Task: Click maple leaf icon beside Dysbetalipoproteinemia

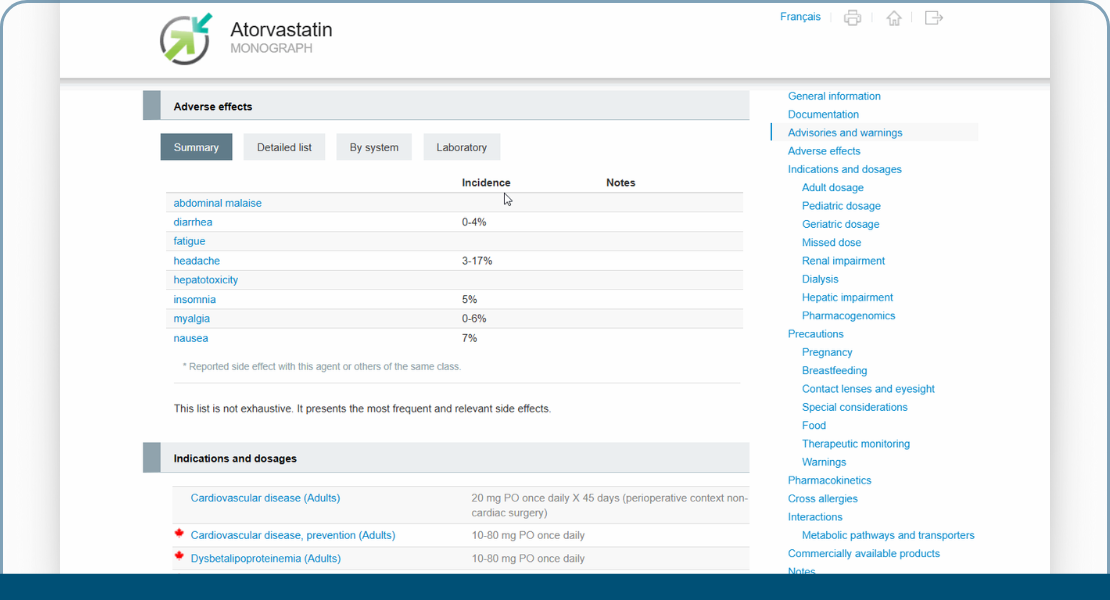Action: pos(180,556)
